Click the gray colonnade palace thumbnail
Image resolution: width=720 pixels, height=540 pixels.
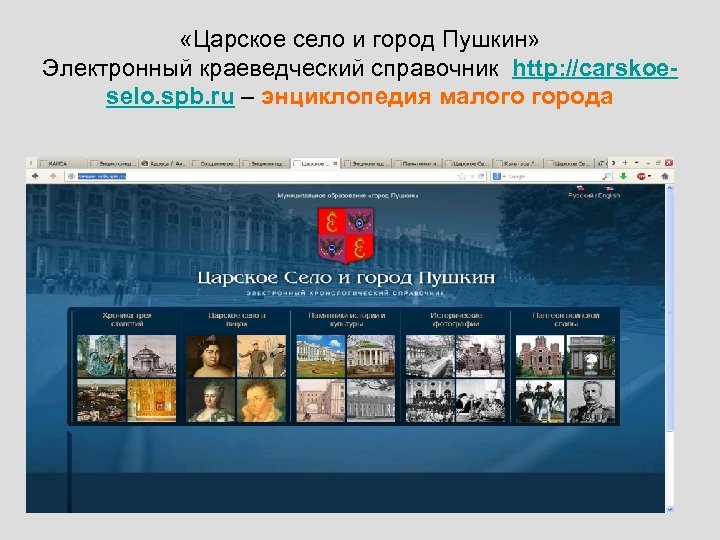[371, 400]
